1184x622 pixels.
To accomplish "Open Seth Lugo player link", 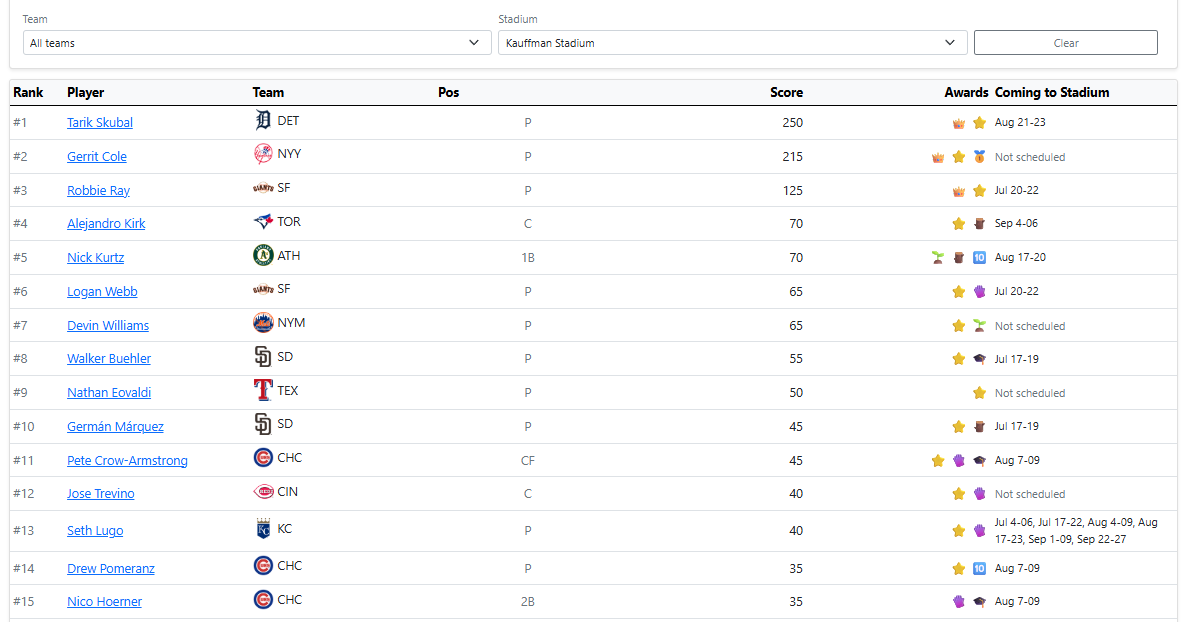I will 94,531.
